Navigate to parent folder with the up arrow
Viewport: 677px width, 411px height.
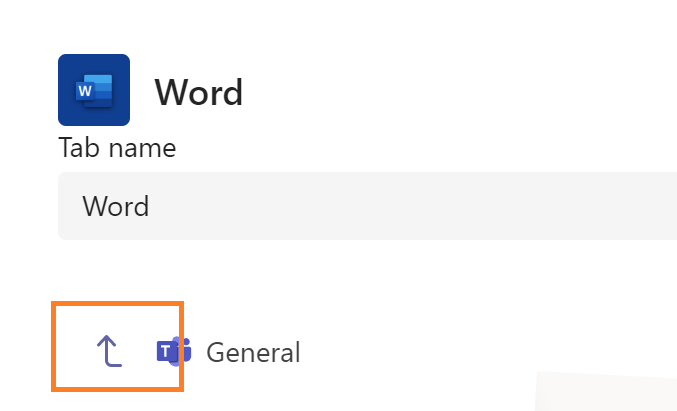tap(108, 350)
